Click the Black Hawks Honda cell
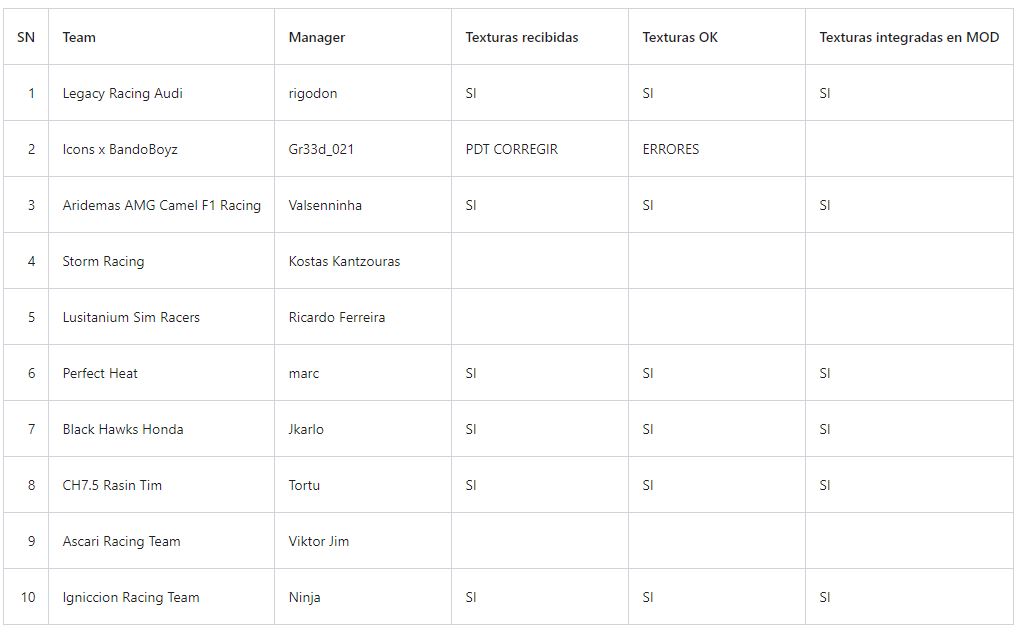Viewport: 1026px width, 639px height. click(x=123, y=429)
